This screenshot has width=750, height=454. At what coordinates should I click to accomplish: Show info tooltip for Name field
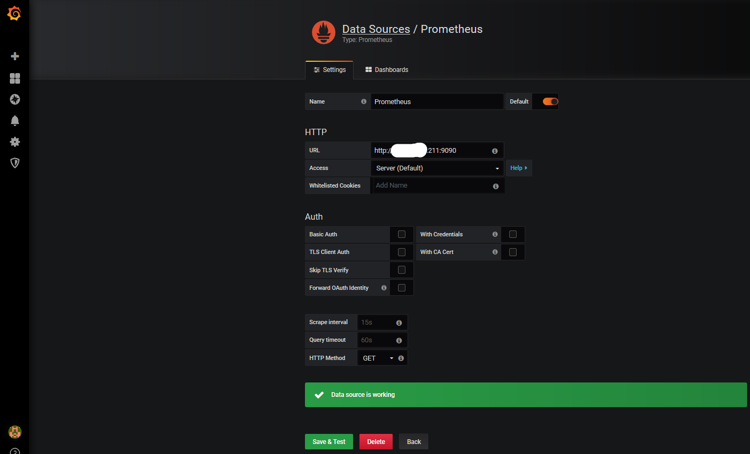click(x=364, y=101)
